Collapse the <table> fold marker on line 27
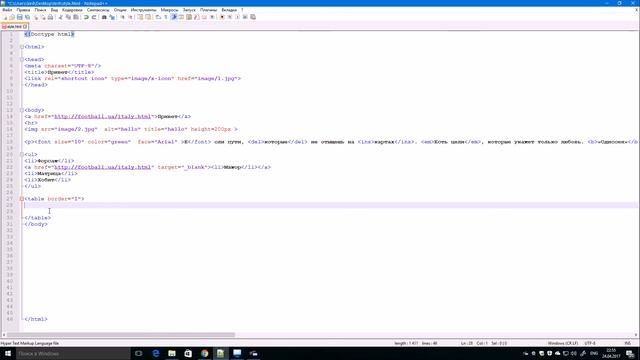Screen dimensions: 640x360 tap(22, 199)
